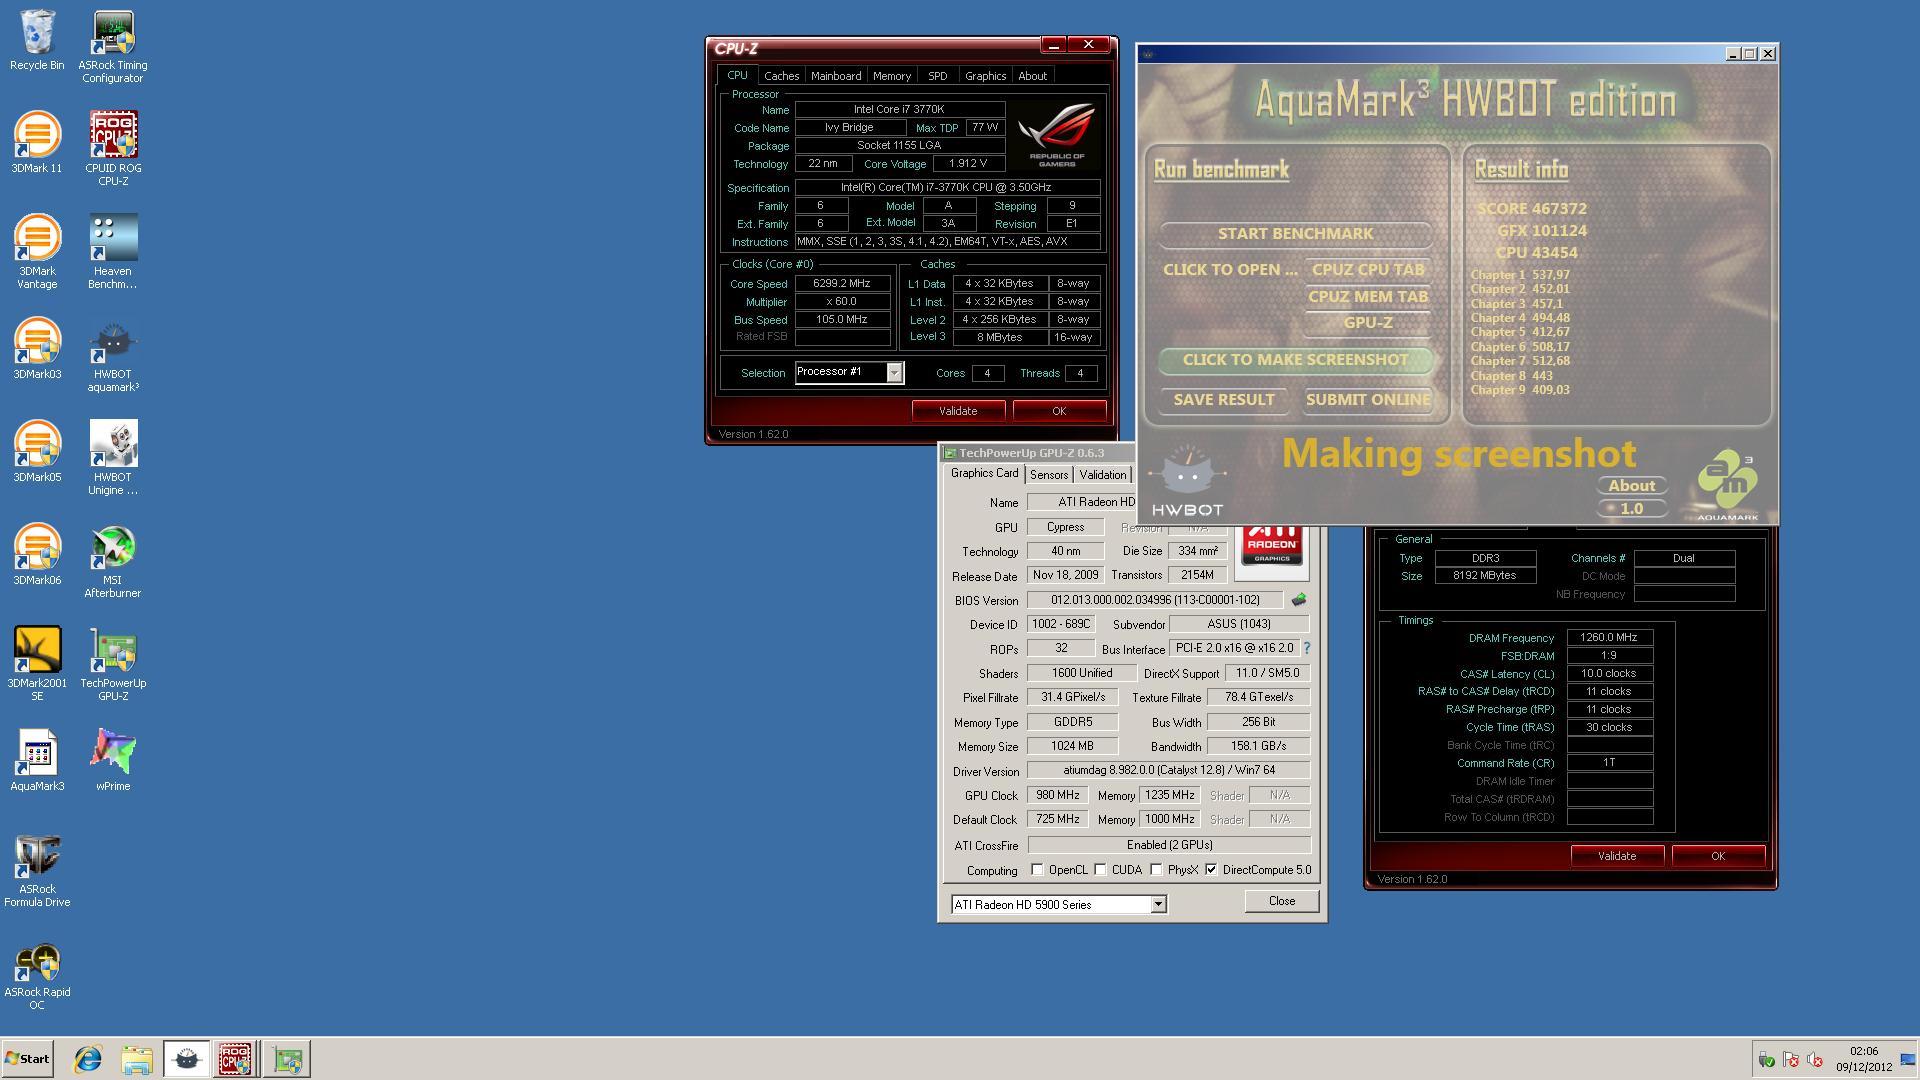
Task: Click the system tray clock
Action: (x=1864, y=1059)
